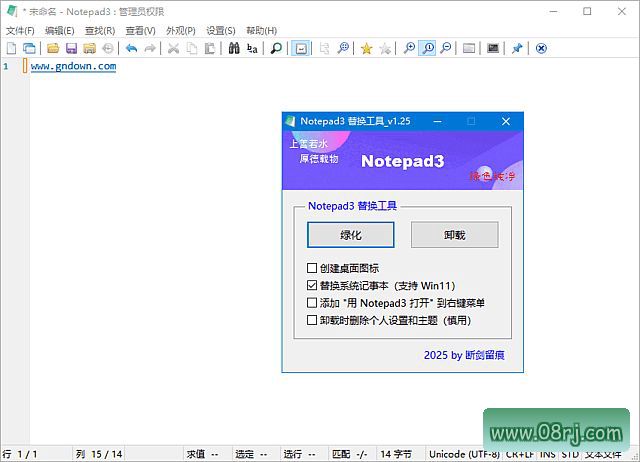
Task: Click the 绿化 button
Action: (351, 235)
